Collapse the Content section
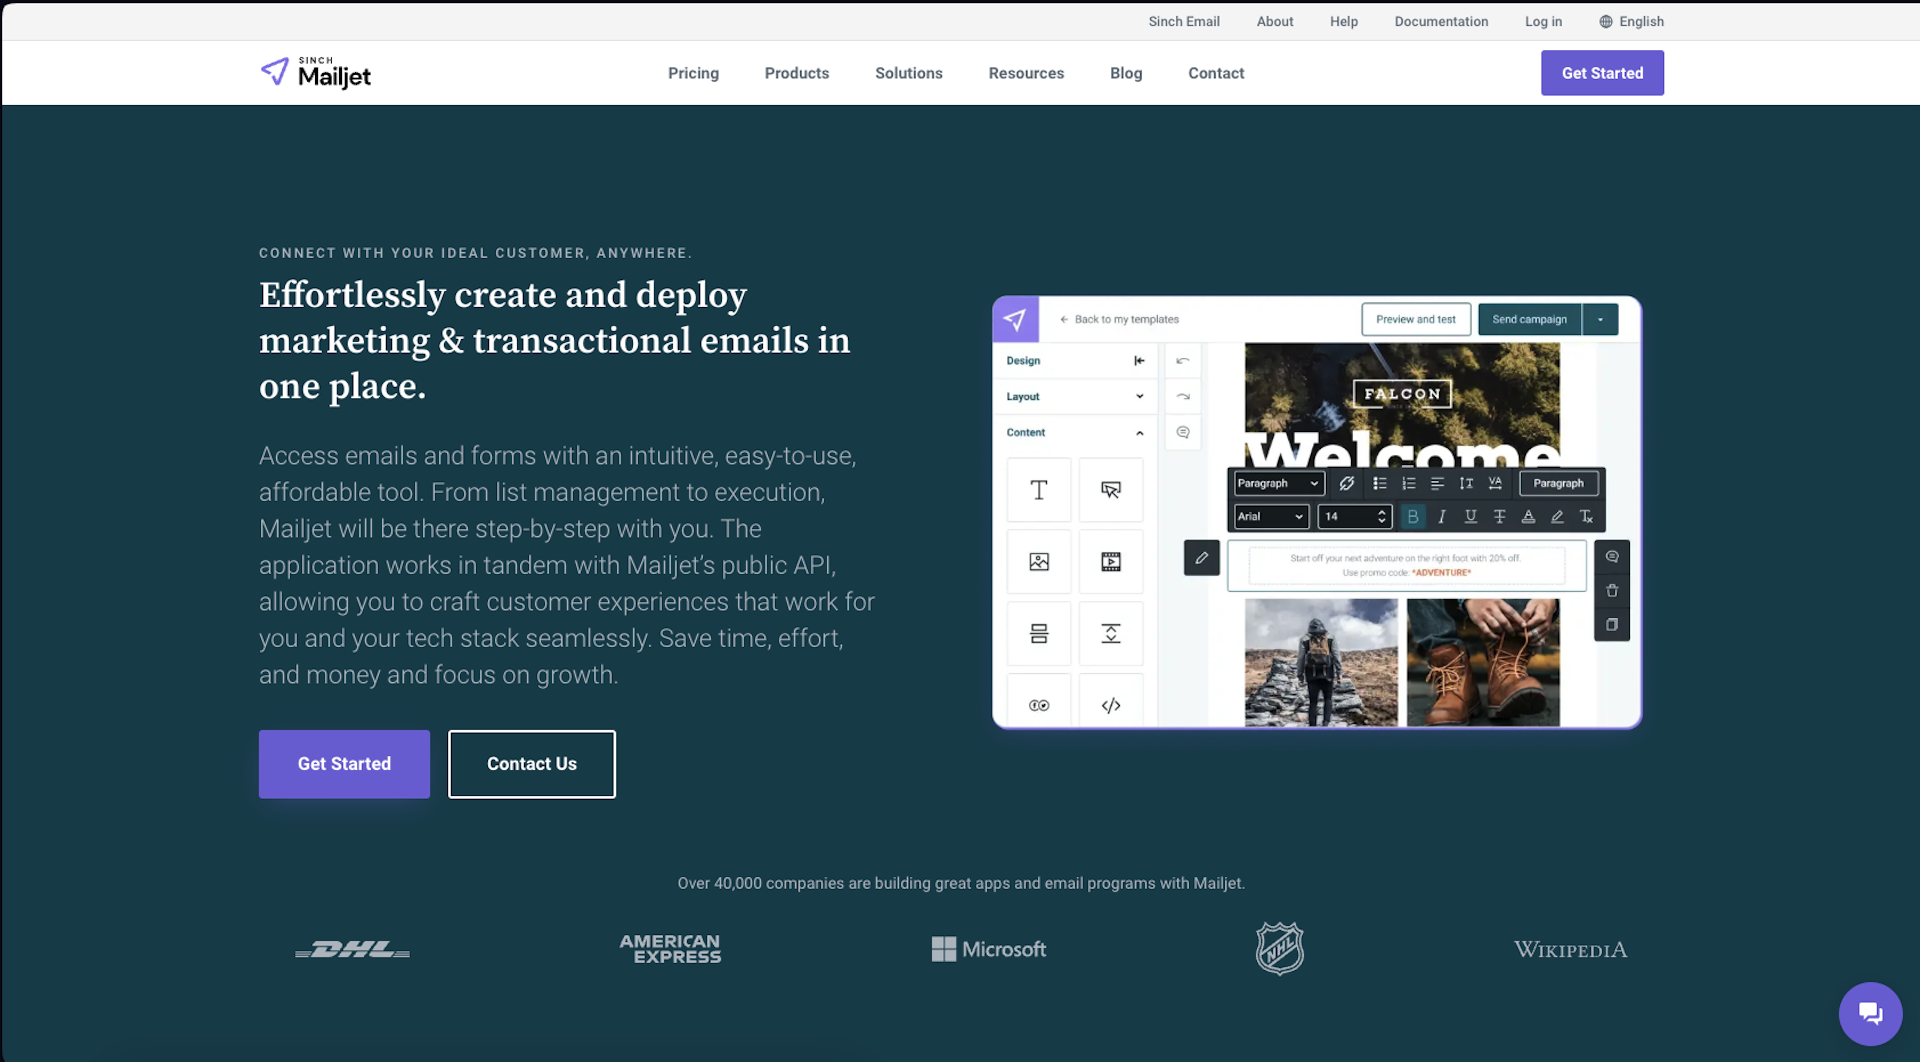 (x=1075, y=433)
